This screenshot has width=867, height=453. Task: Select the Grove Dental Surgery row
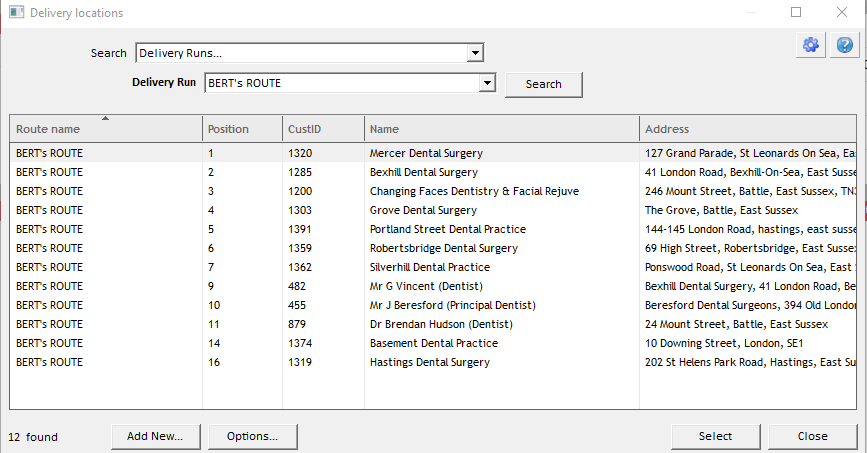(423, 210)
